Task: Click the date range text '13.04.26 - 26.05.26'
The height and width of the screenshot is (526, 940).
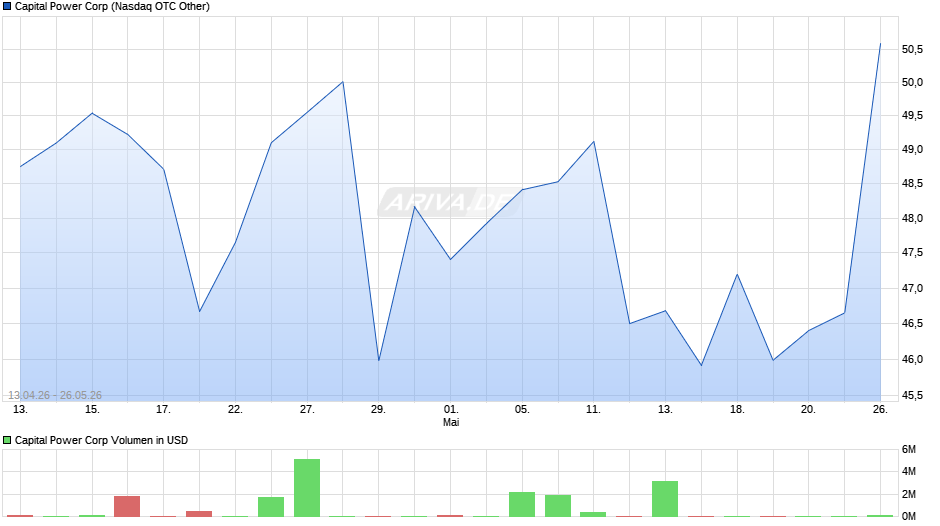Action: coord(55,395)
